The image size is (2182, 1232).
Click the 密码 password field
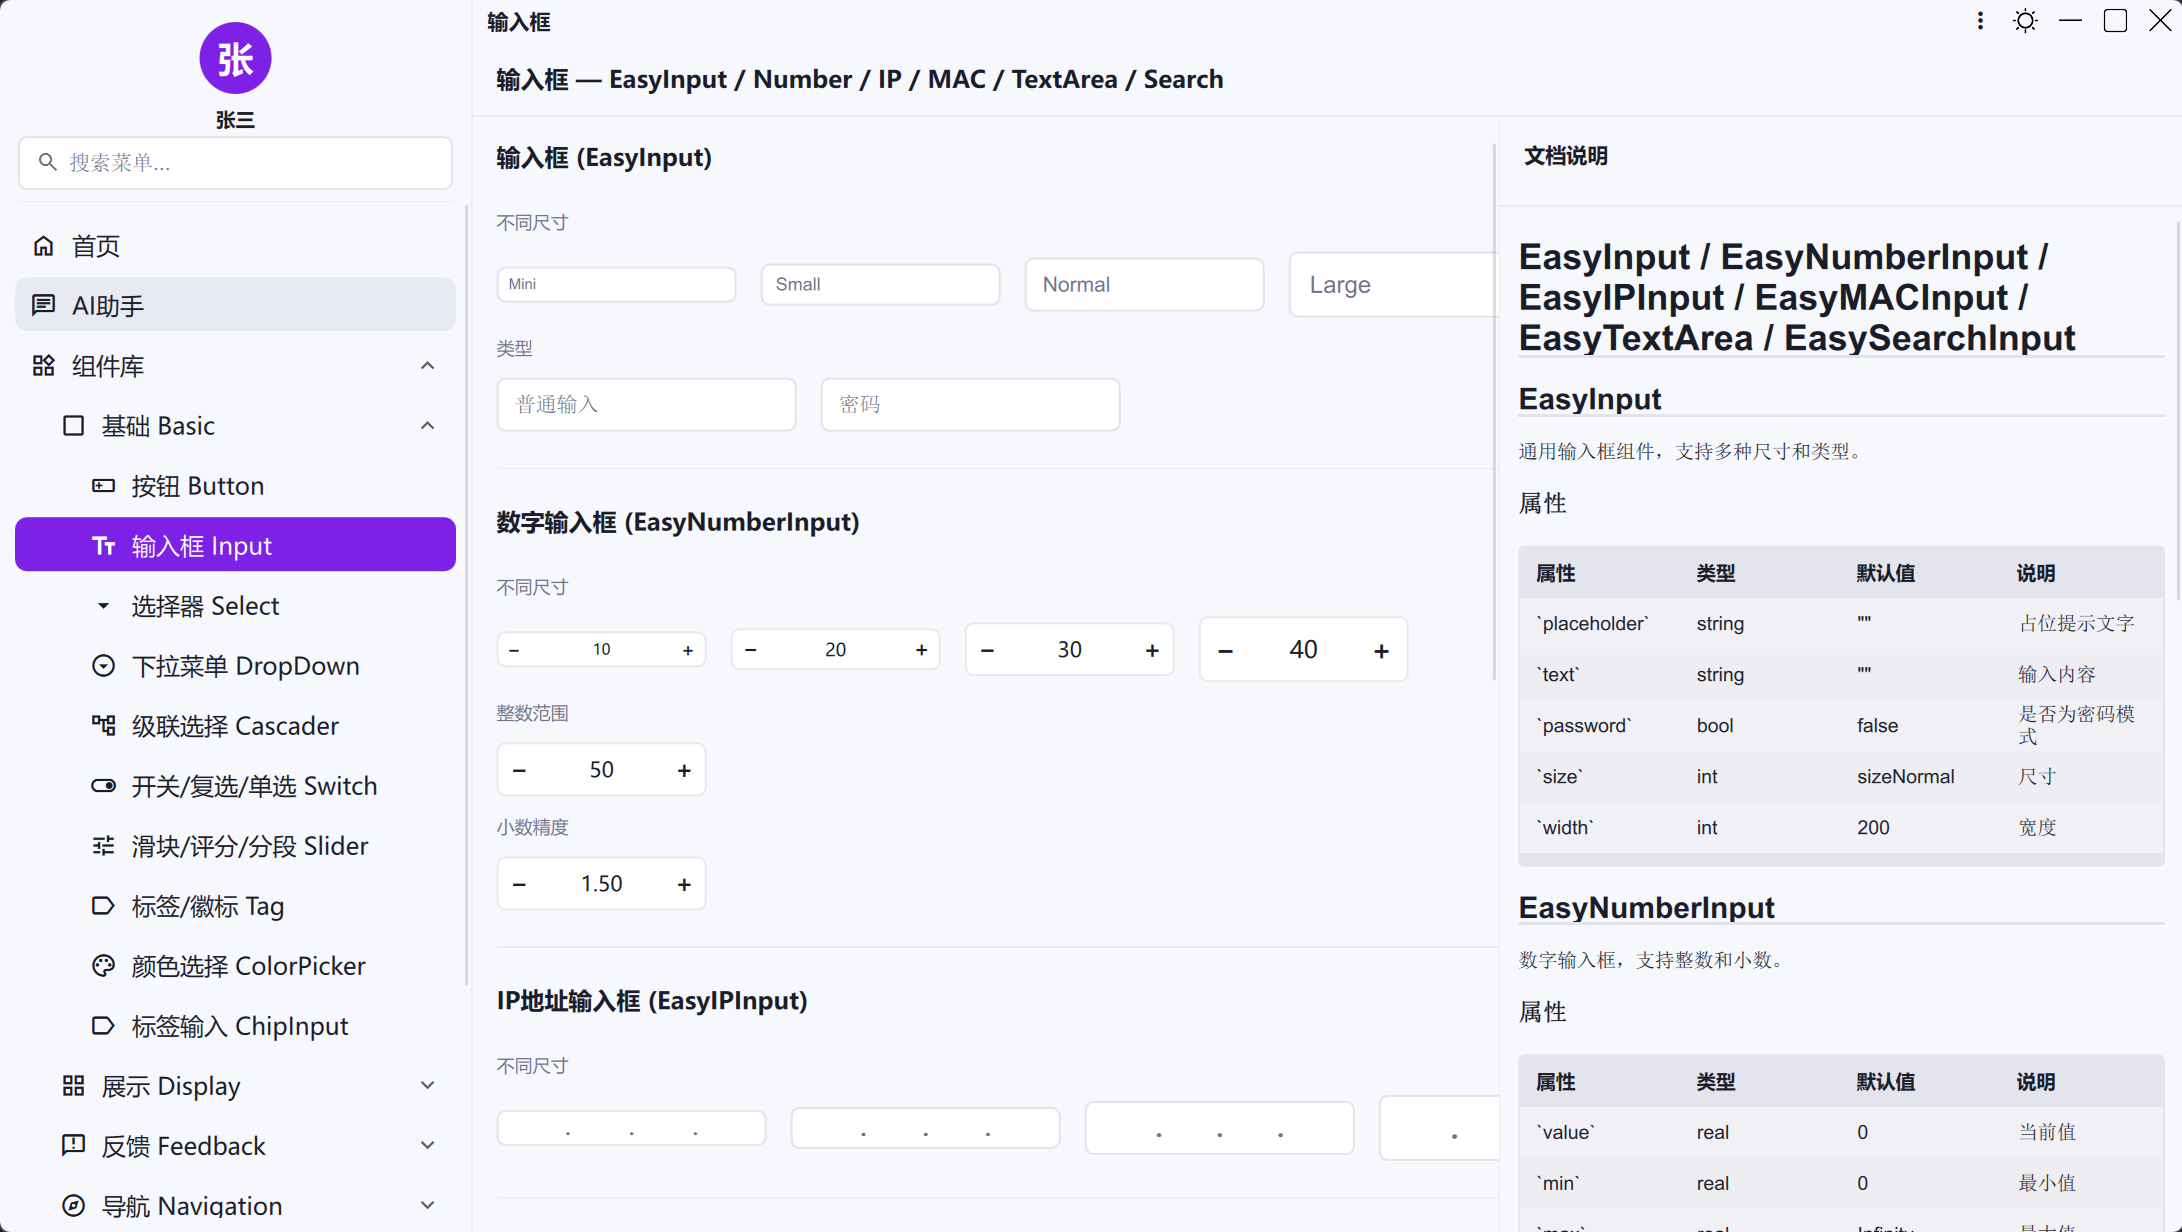tap(970, 404)
